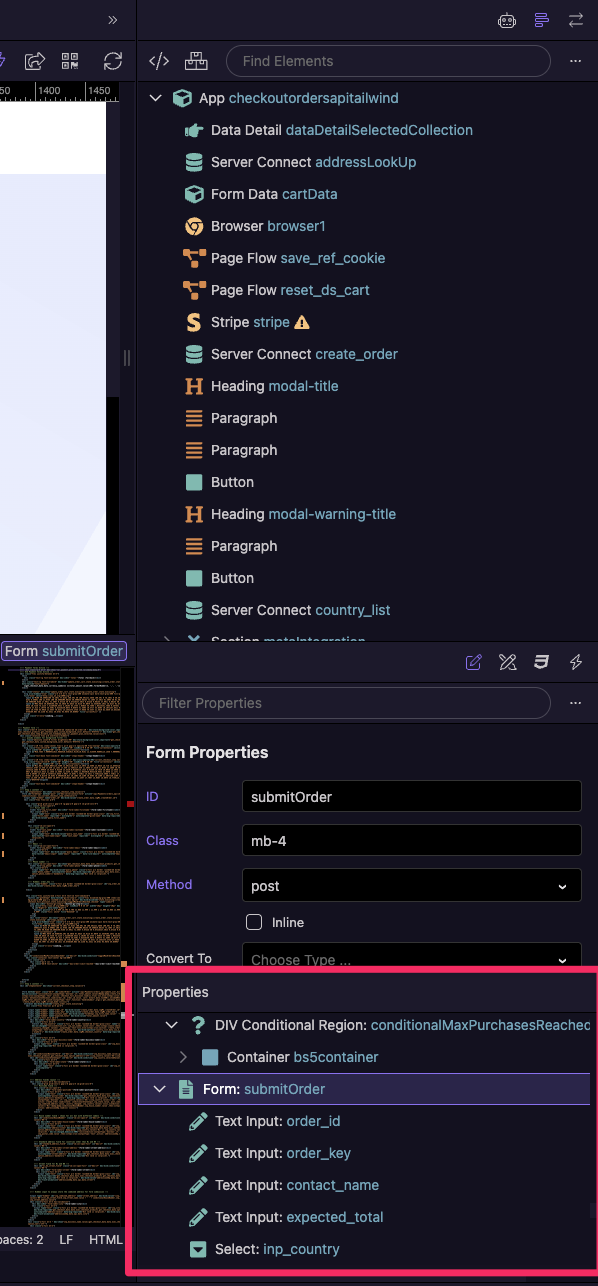Viewport: 598px width, 1286px height.
Task: Collapse the Form: submitOrder node
Action: pyautogui.click(x=159, y=1089)
